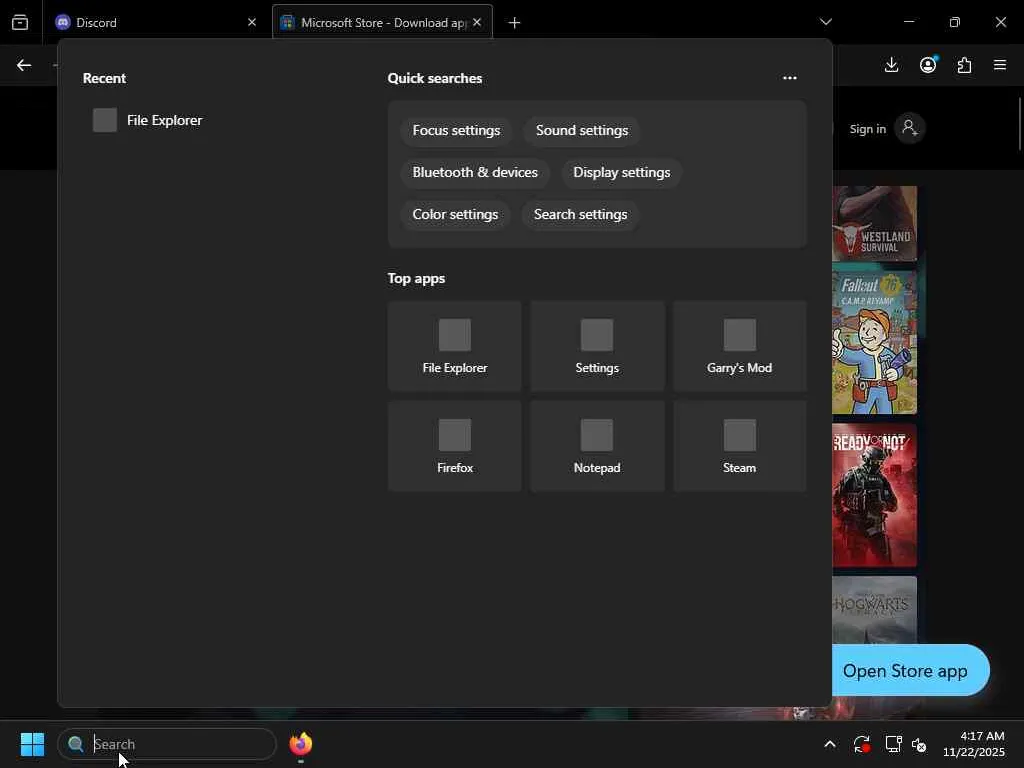Click the Firefox page vertical scrollbar
Viewport: 1024px width, 768px height.
1019,124
